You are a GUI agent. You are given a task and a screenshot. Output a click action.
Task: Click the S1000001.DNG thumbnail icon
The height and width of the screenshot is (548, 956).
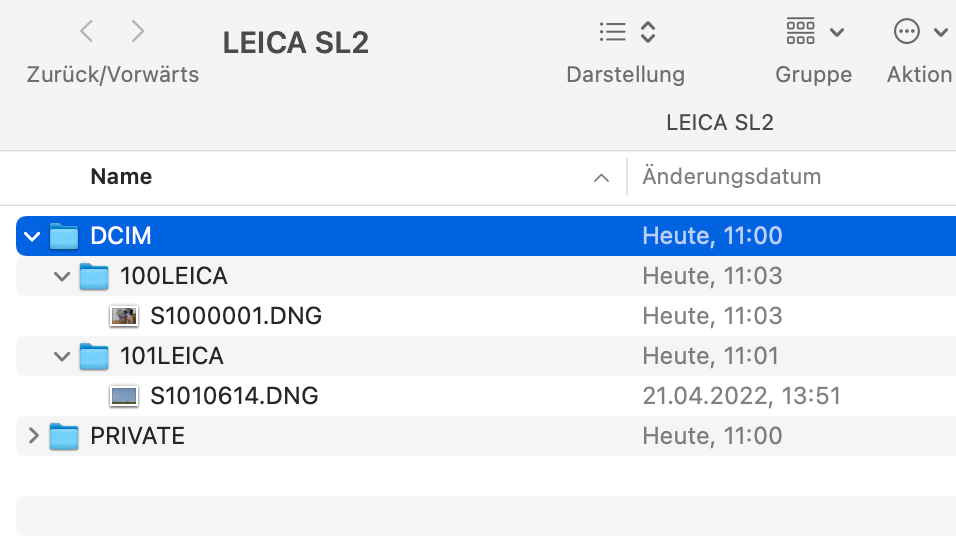(124, 316)
